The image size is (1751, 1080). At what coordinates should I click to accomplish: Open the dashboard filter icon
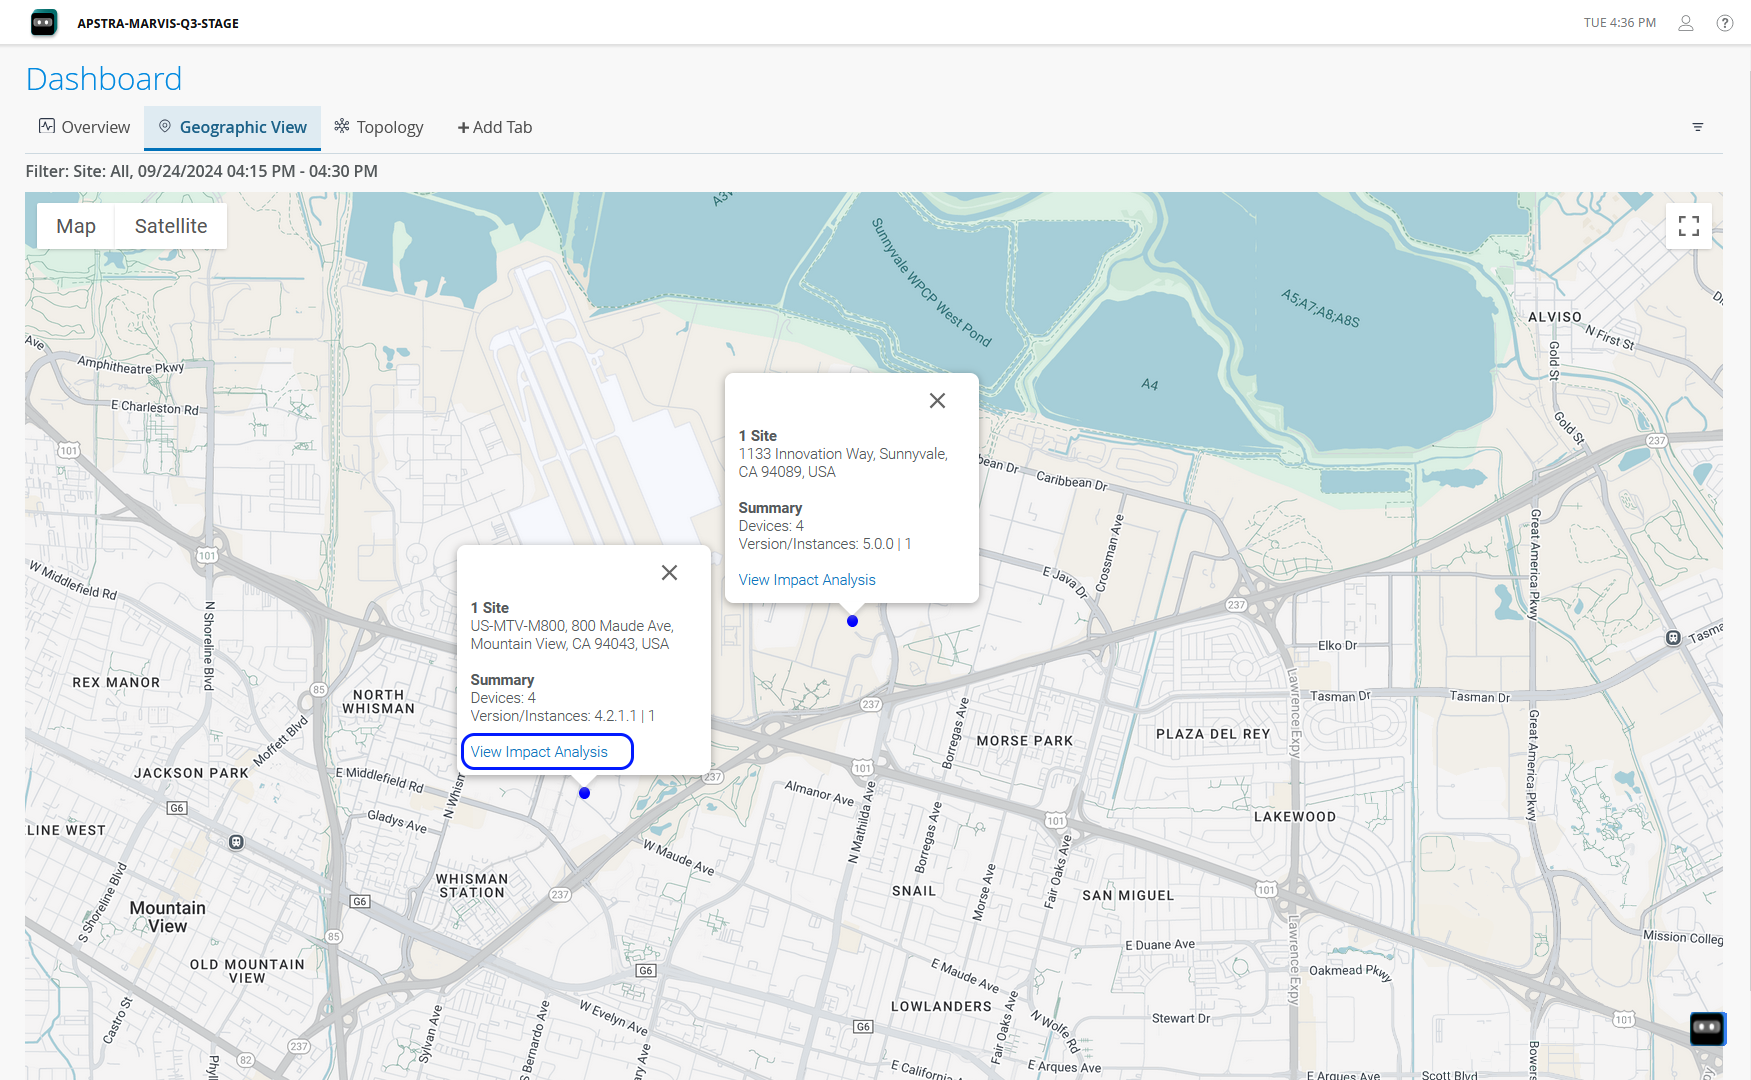click(x=1697, y=127)
